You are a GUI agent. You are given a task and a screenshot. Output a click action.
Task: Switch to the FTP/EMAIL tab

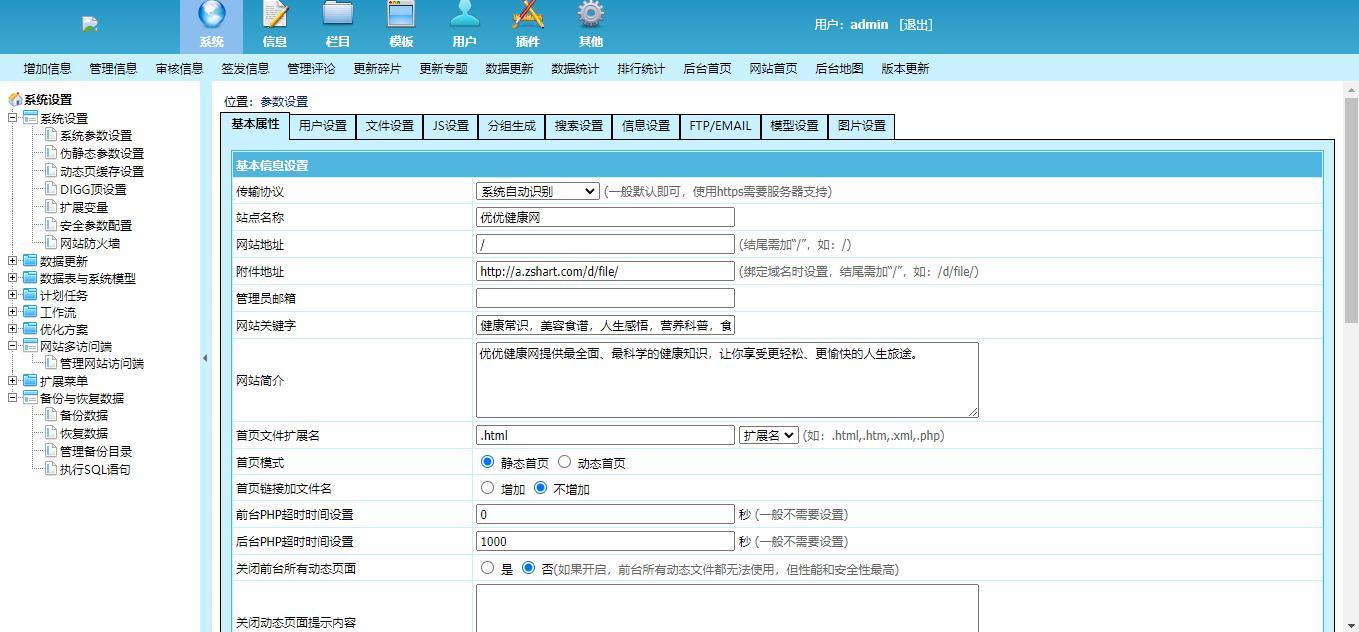(x=720, y=126)
